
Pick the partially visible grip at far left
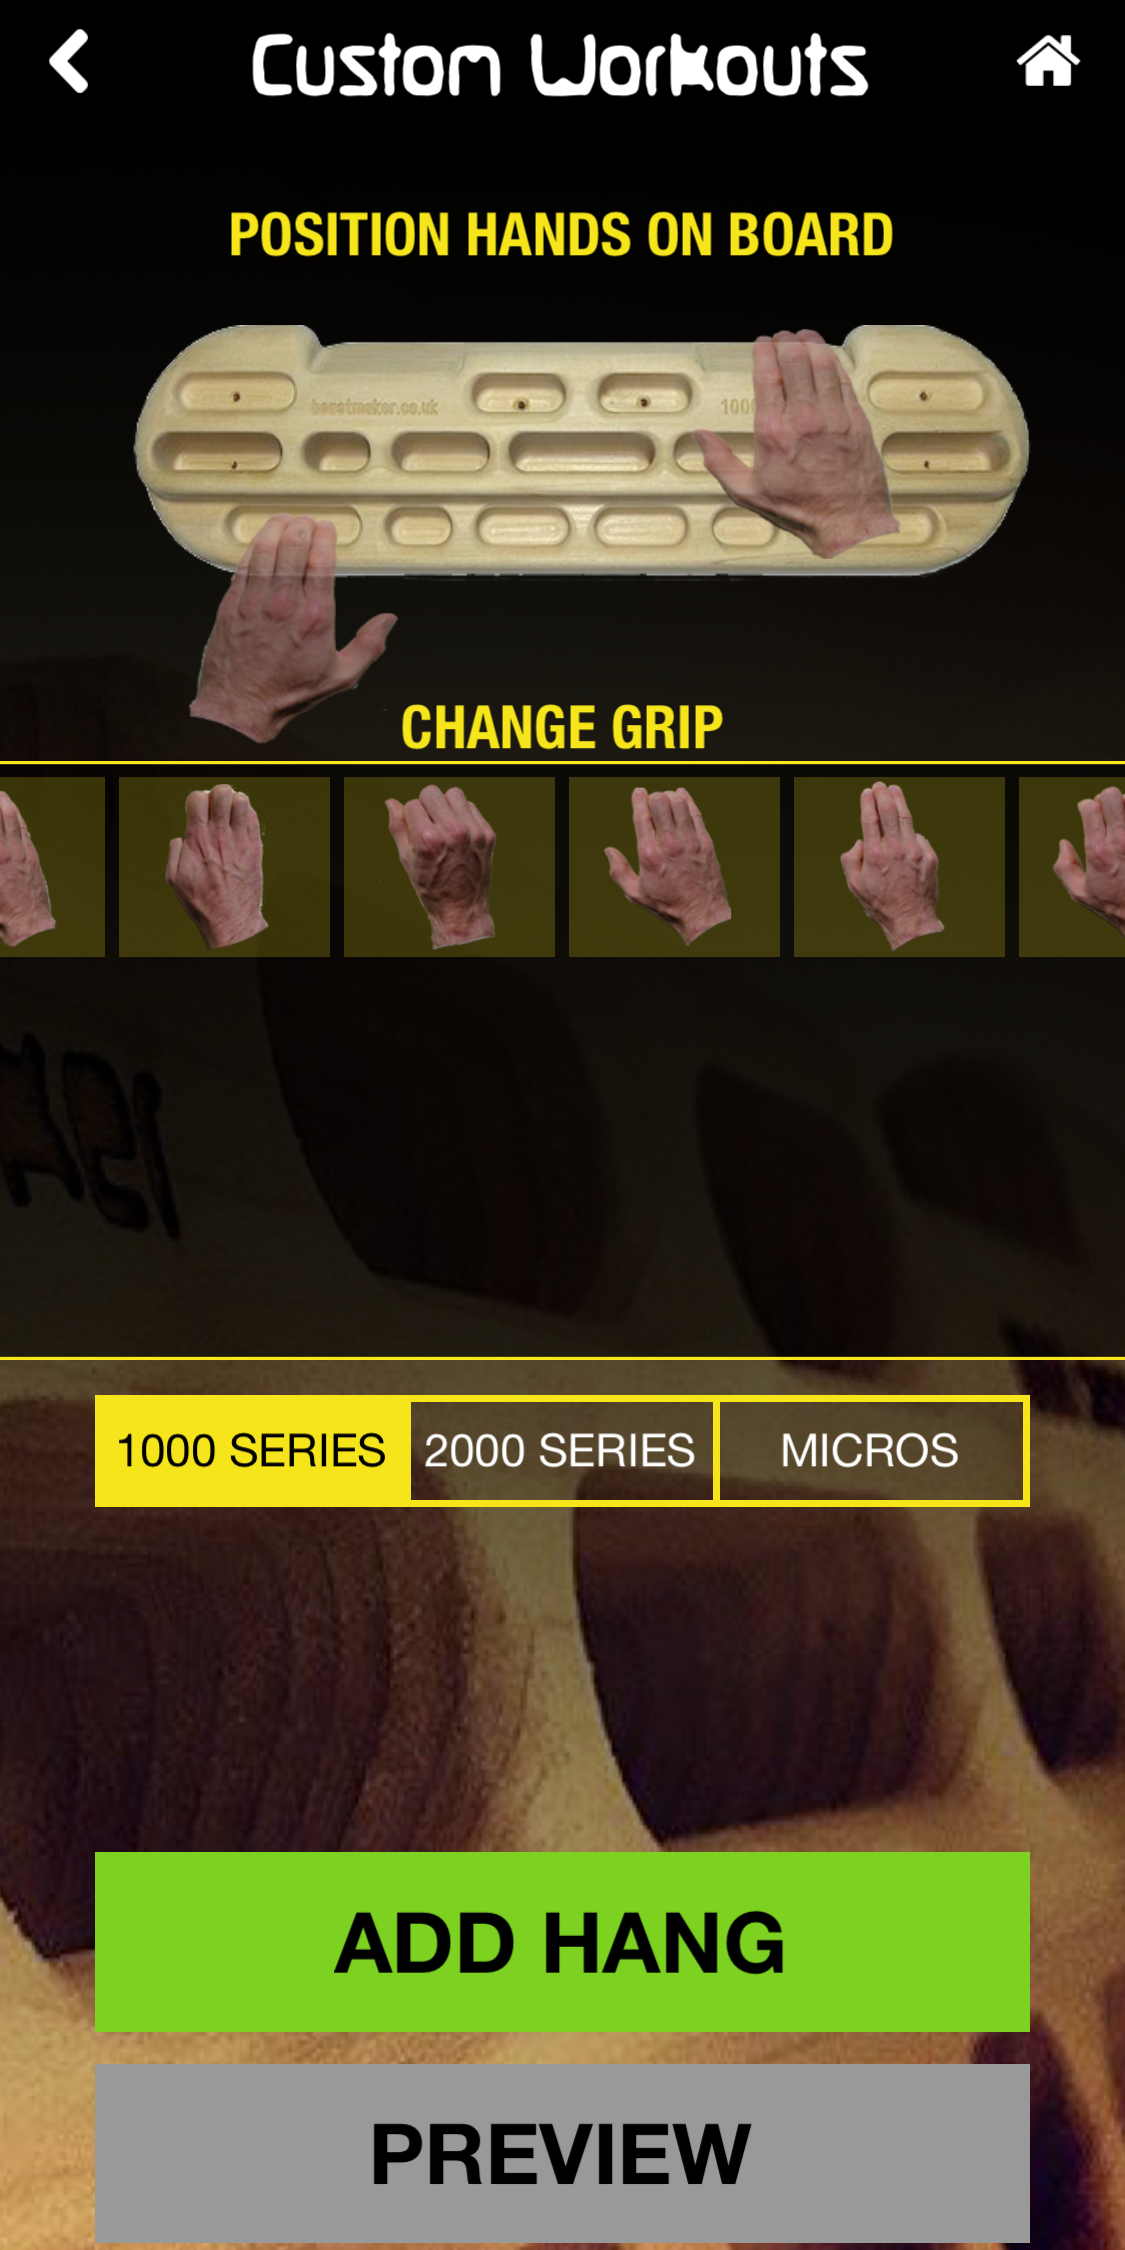(52, 867)
